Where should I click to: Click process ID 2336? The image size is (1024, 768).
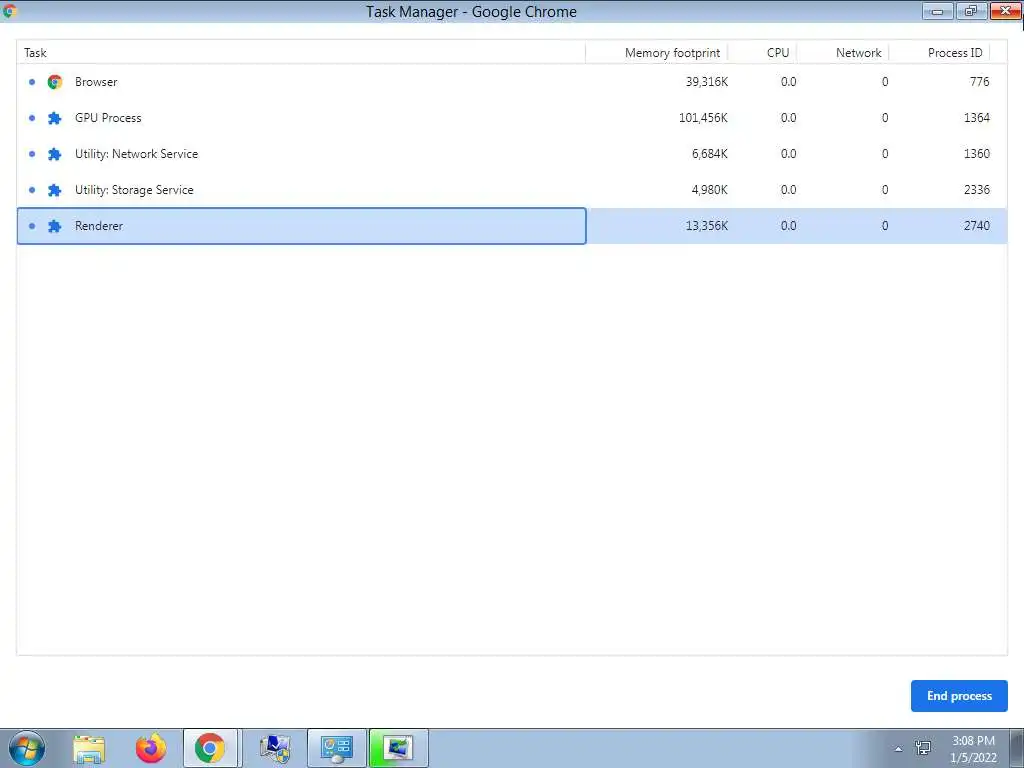point(976,189)
